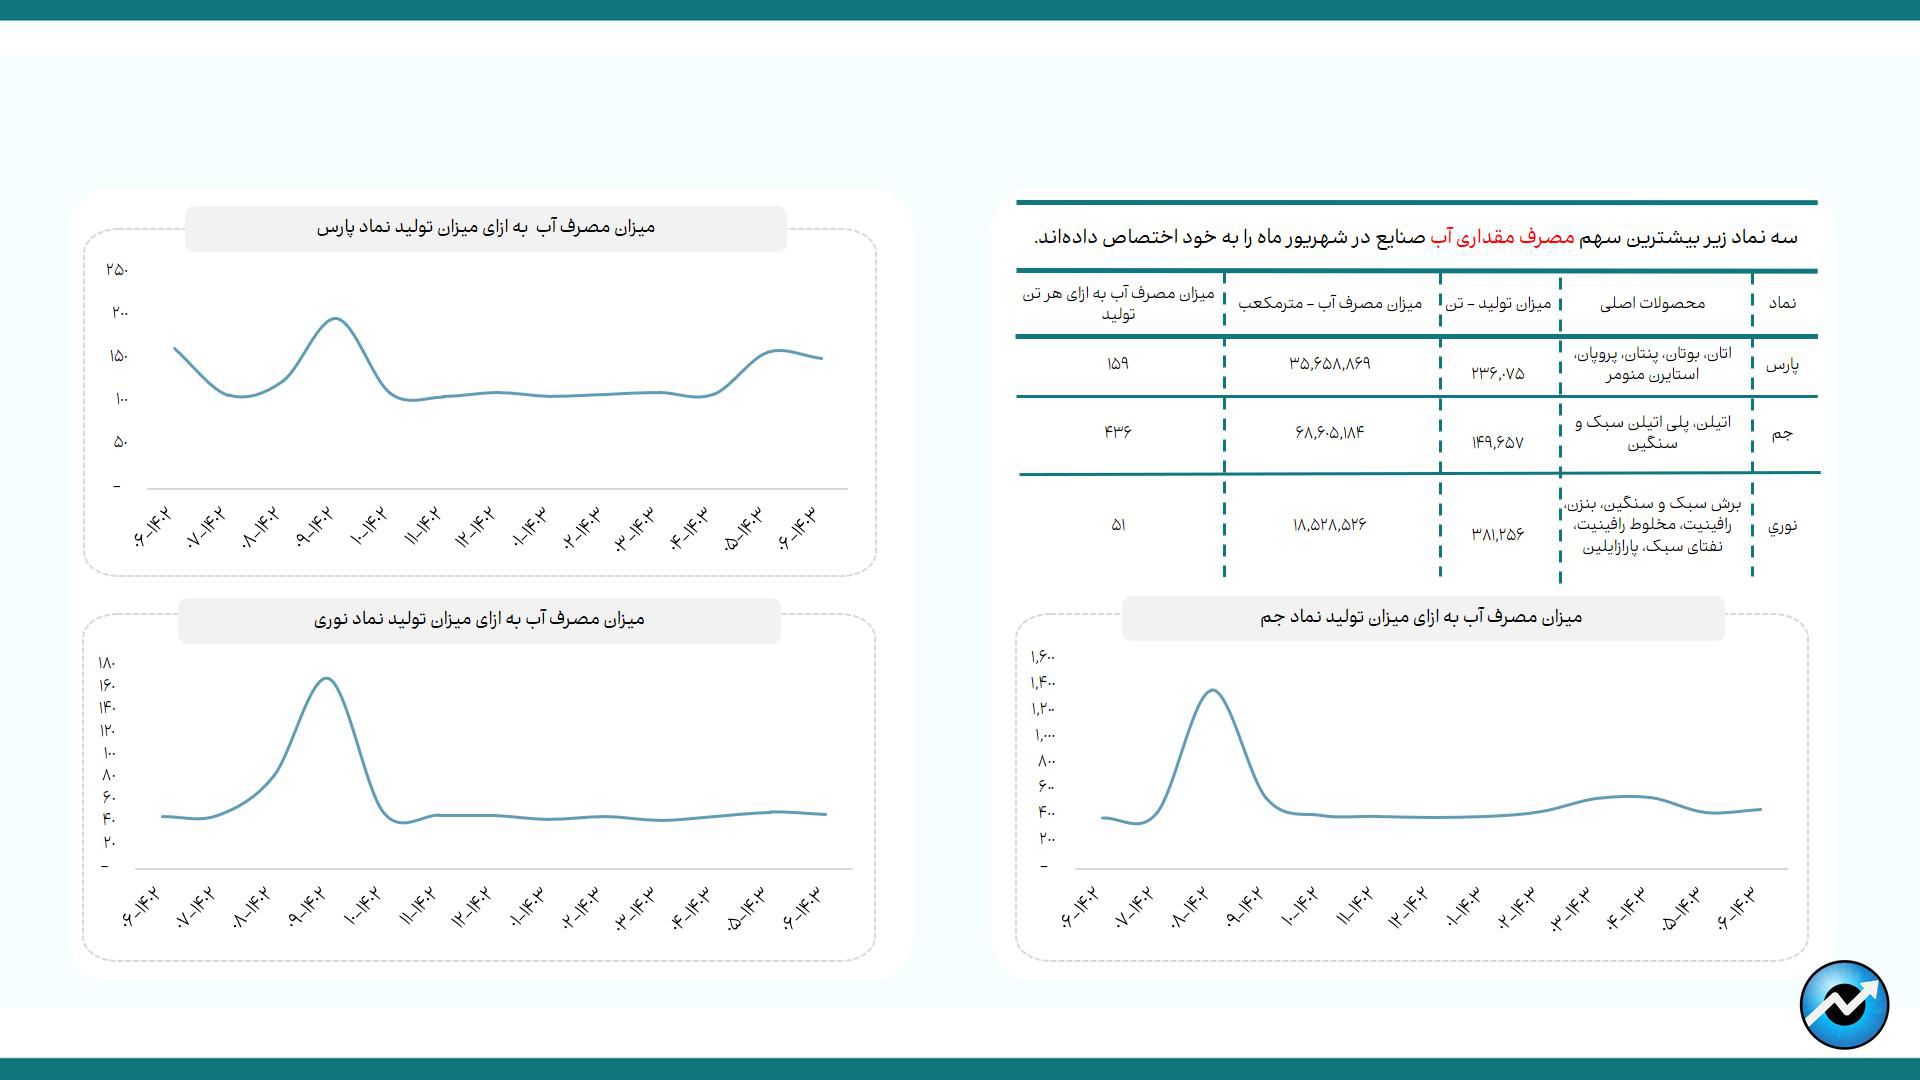
Task: Click ۱۴۰۲-۱۲ date label in نوری chart
Action: pos(472,907)
